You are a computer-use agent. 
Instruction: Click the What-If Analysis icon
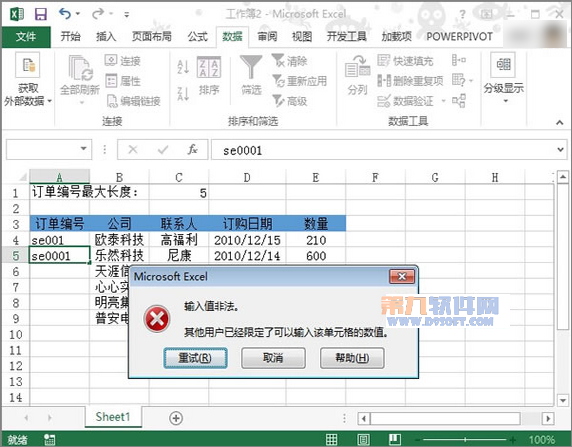point(459,80)
